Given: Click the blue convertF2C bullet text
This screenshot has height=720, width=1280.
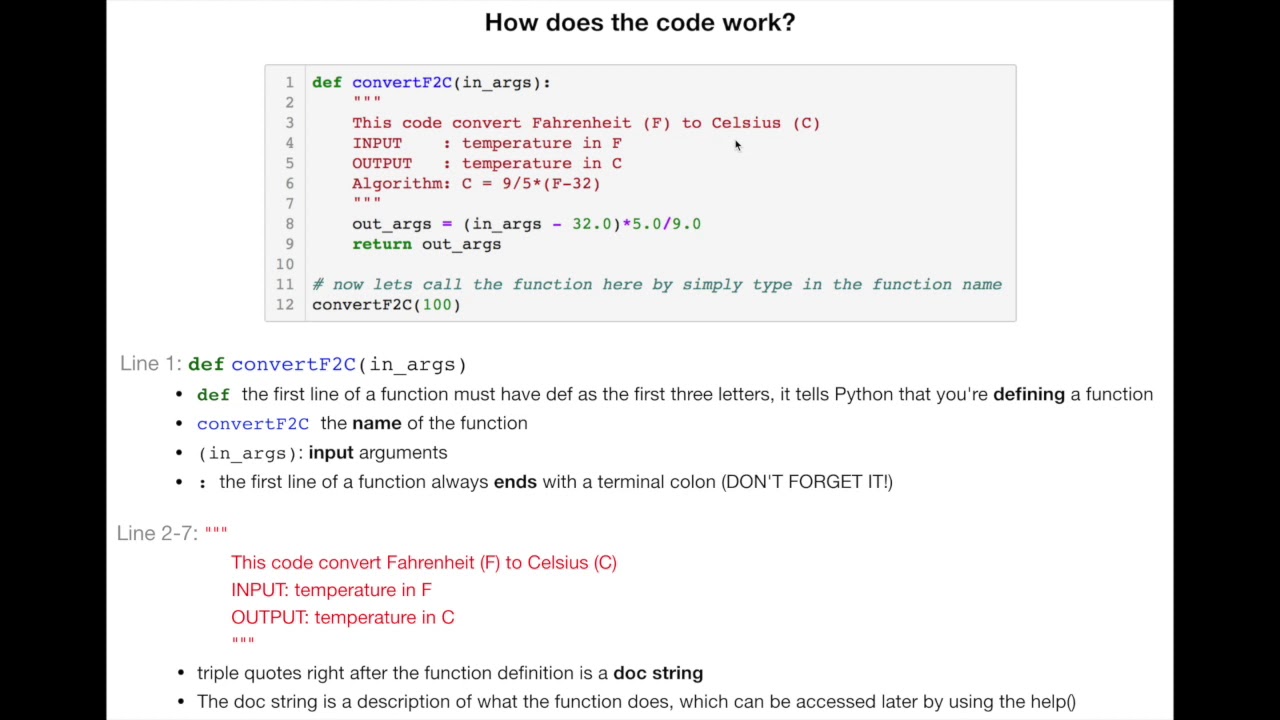Looking at the screenshot, I should tap(253, 424).
